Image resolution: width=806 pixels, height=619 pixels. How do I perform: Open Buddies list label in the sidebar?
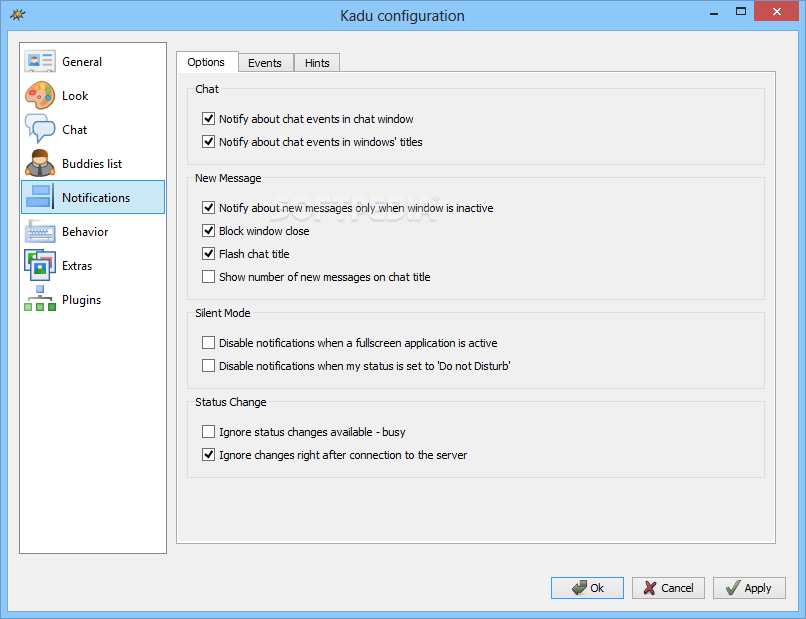[92, 163]
